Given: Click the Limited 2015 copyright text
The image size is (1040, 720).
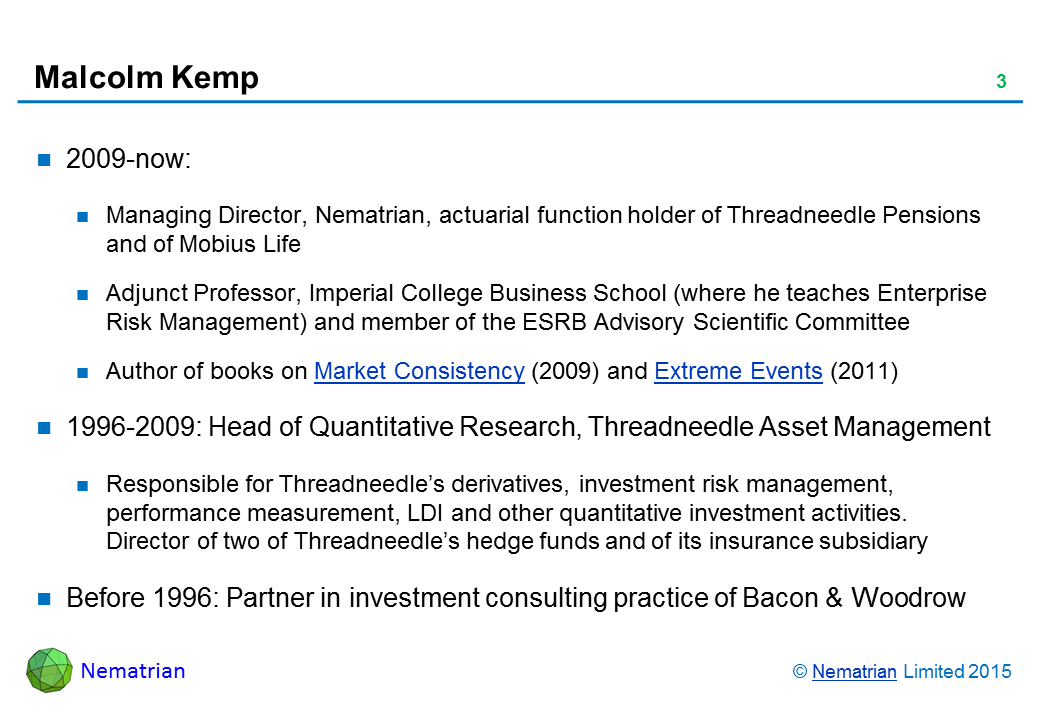Looking at the screenshot, I should click(x=957, y=672).
